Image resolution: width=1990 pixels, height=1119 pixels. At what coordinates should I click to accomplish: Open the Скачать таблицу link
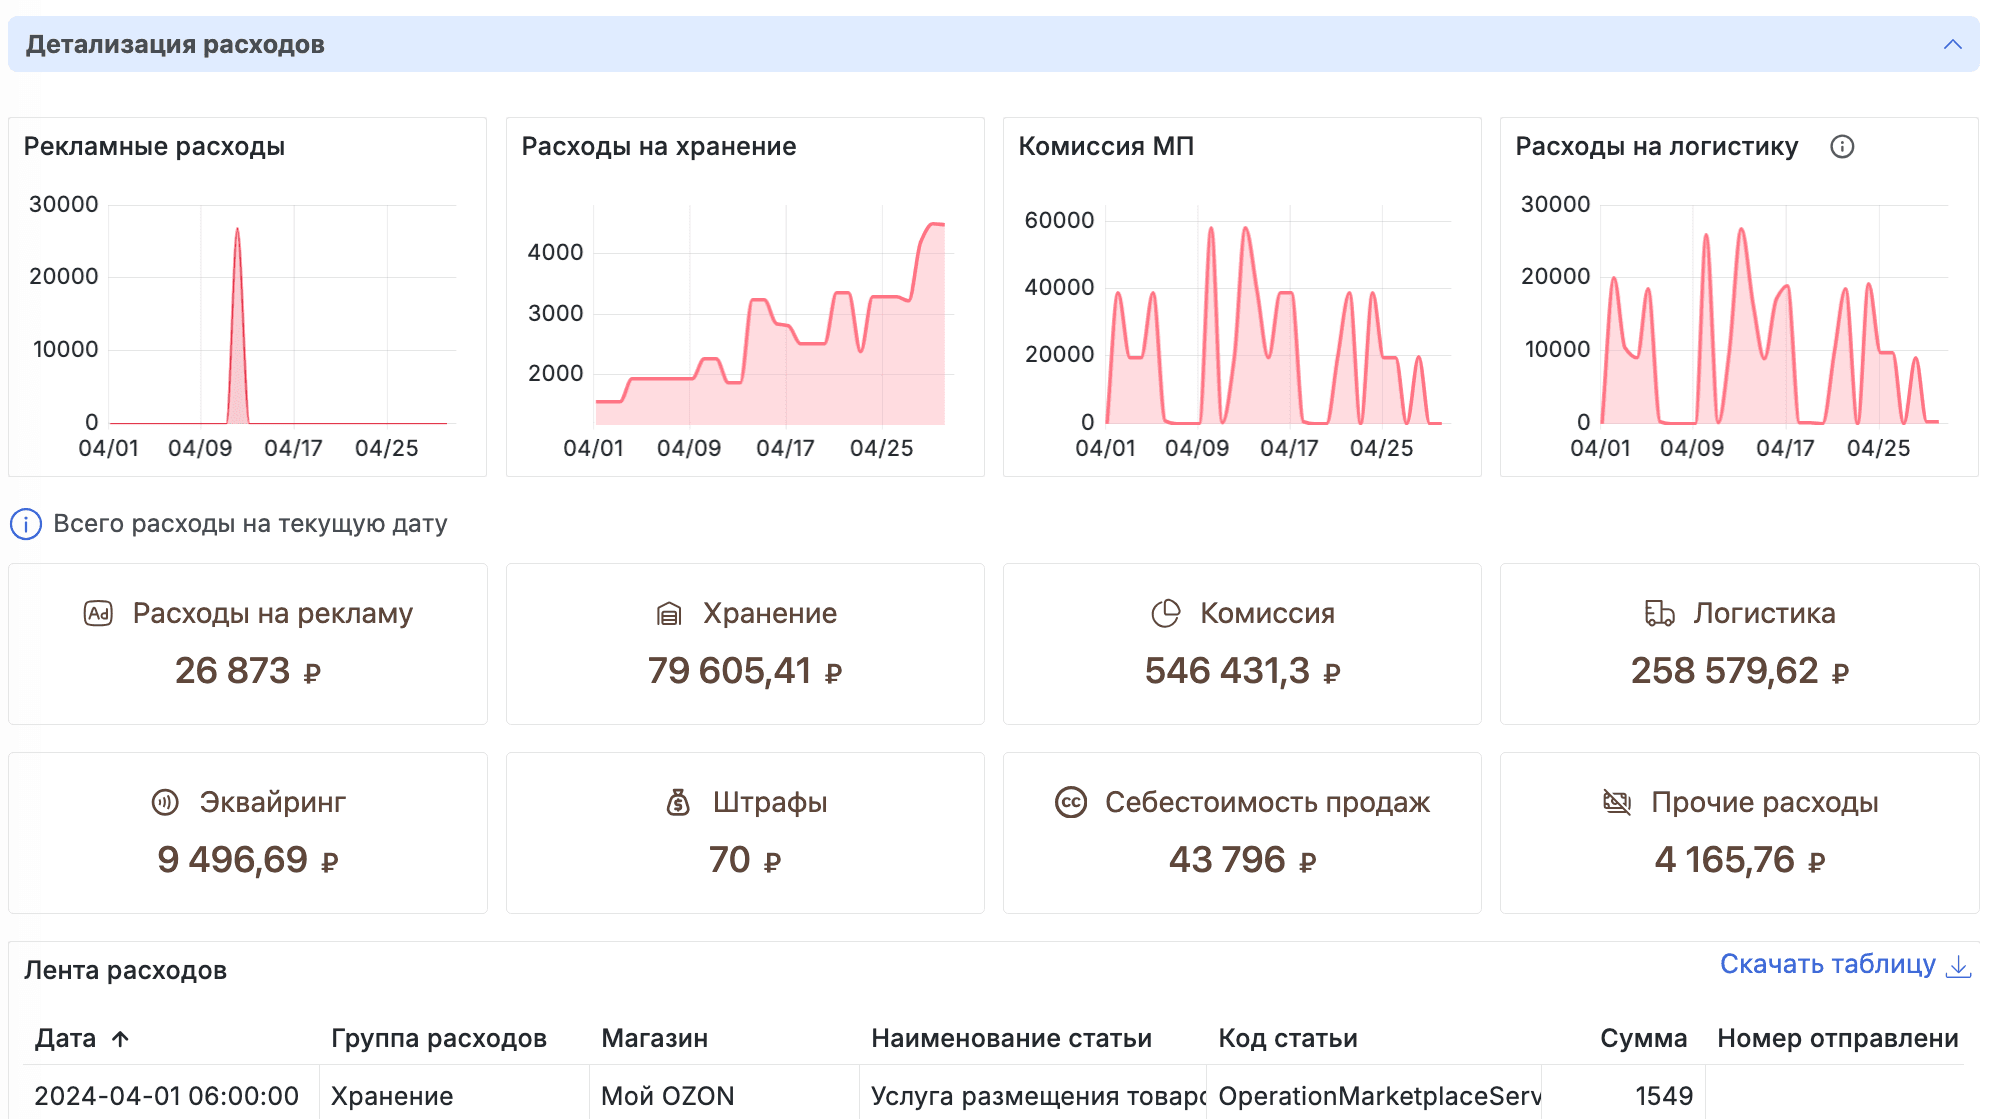[1826, 964]
